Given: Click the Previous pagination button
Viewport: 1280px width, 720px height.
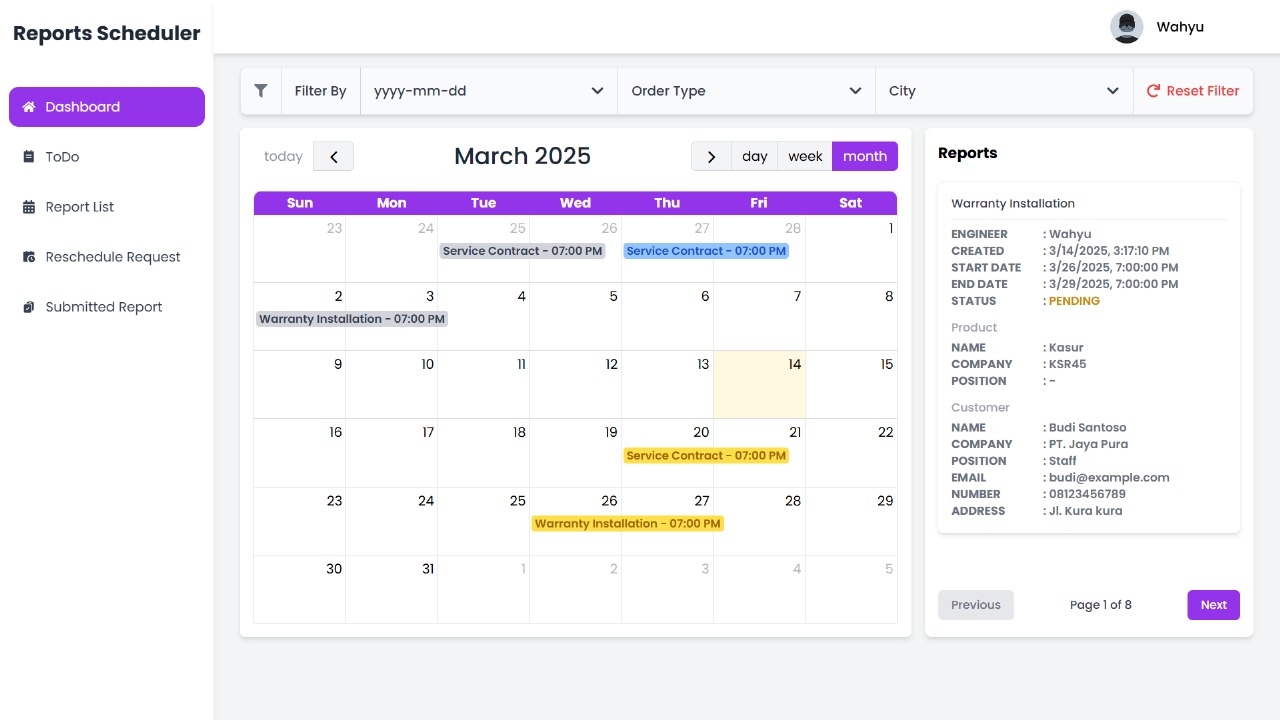Looking at the screenshot, I should [x=975, y=604].
